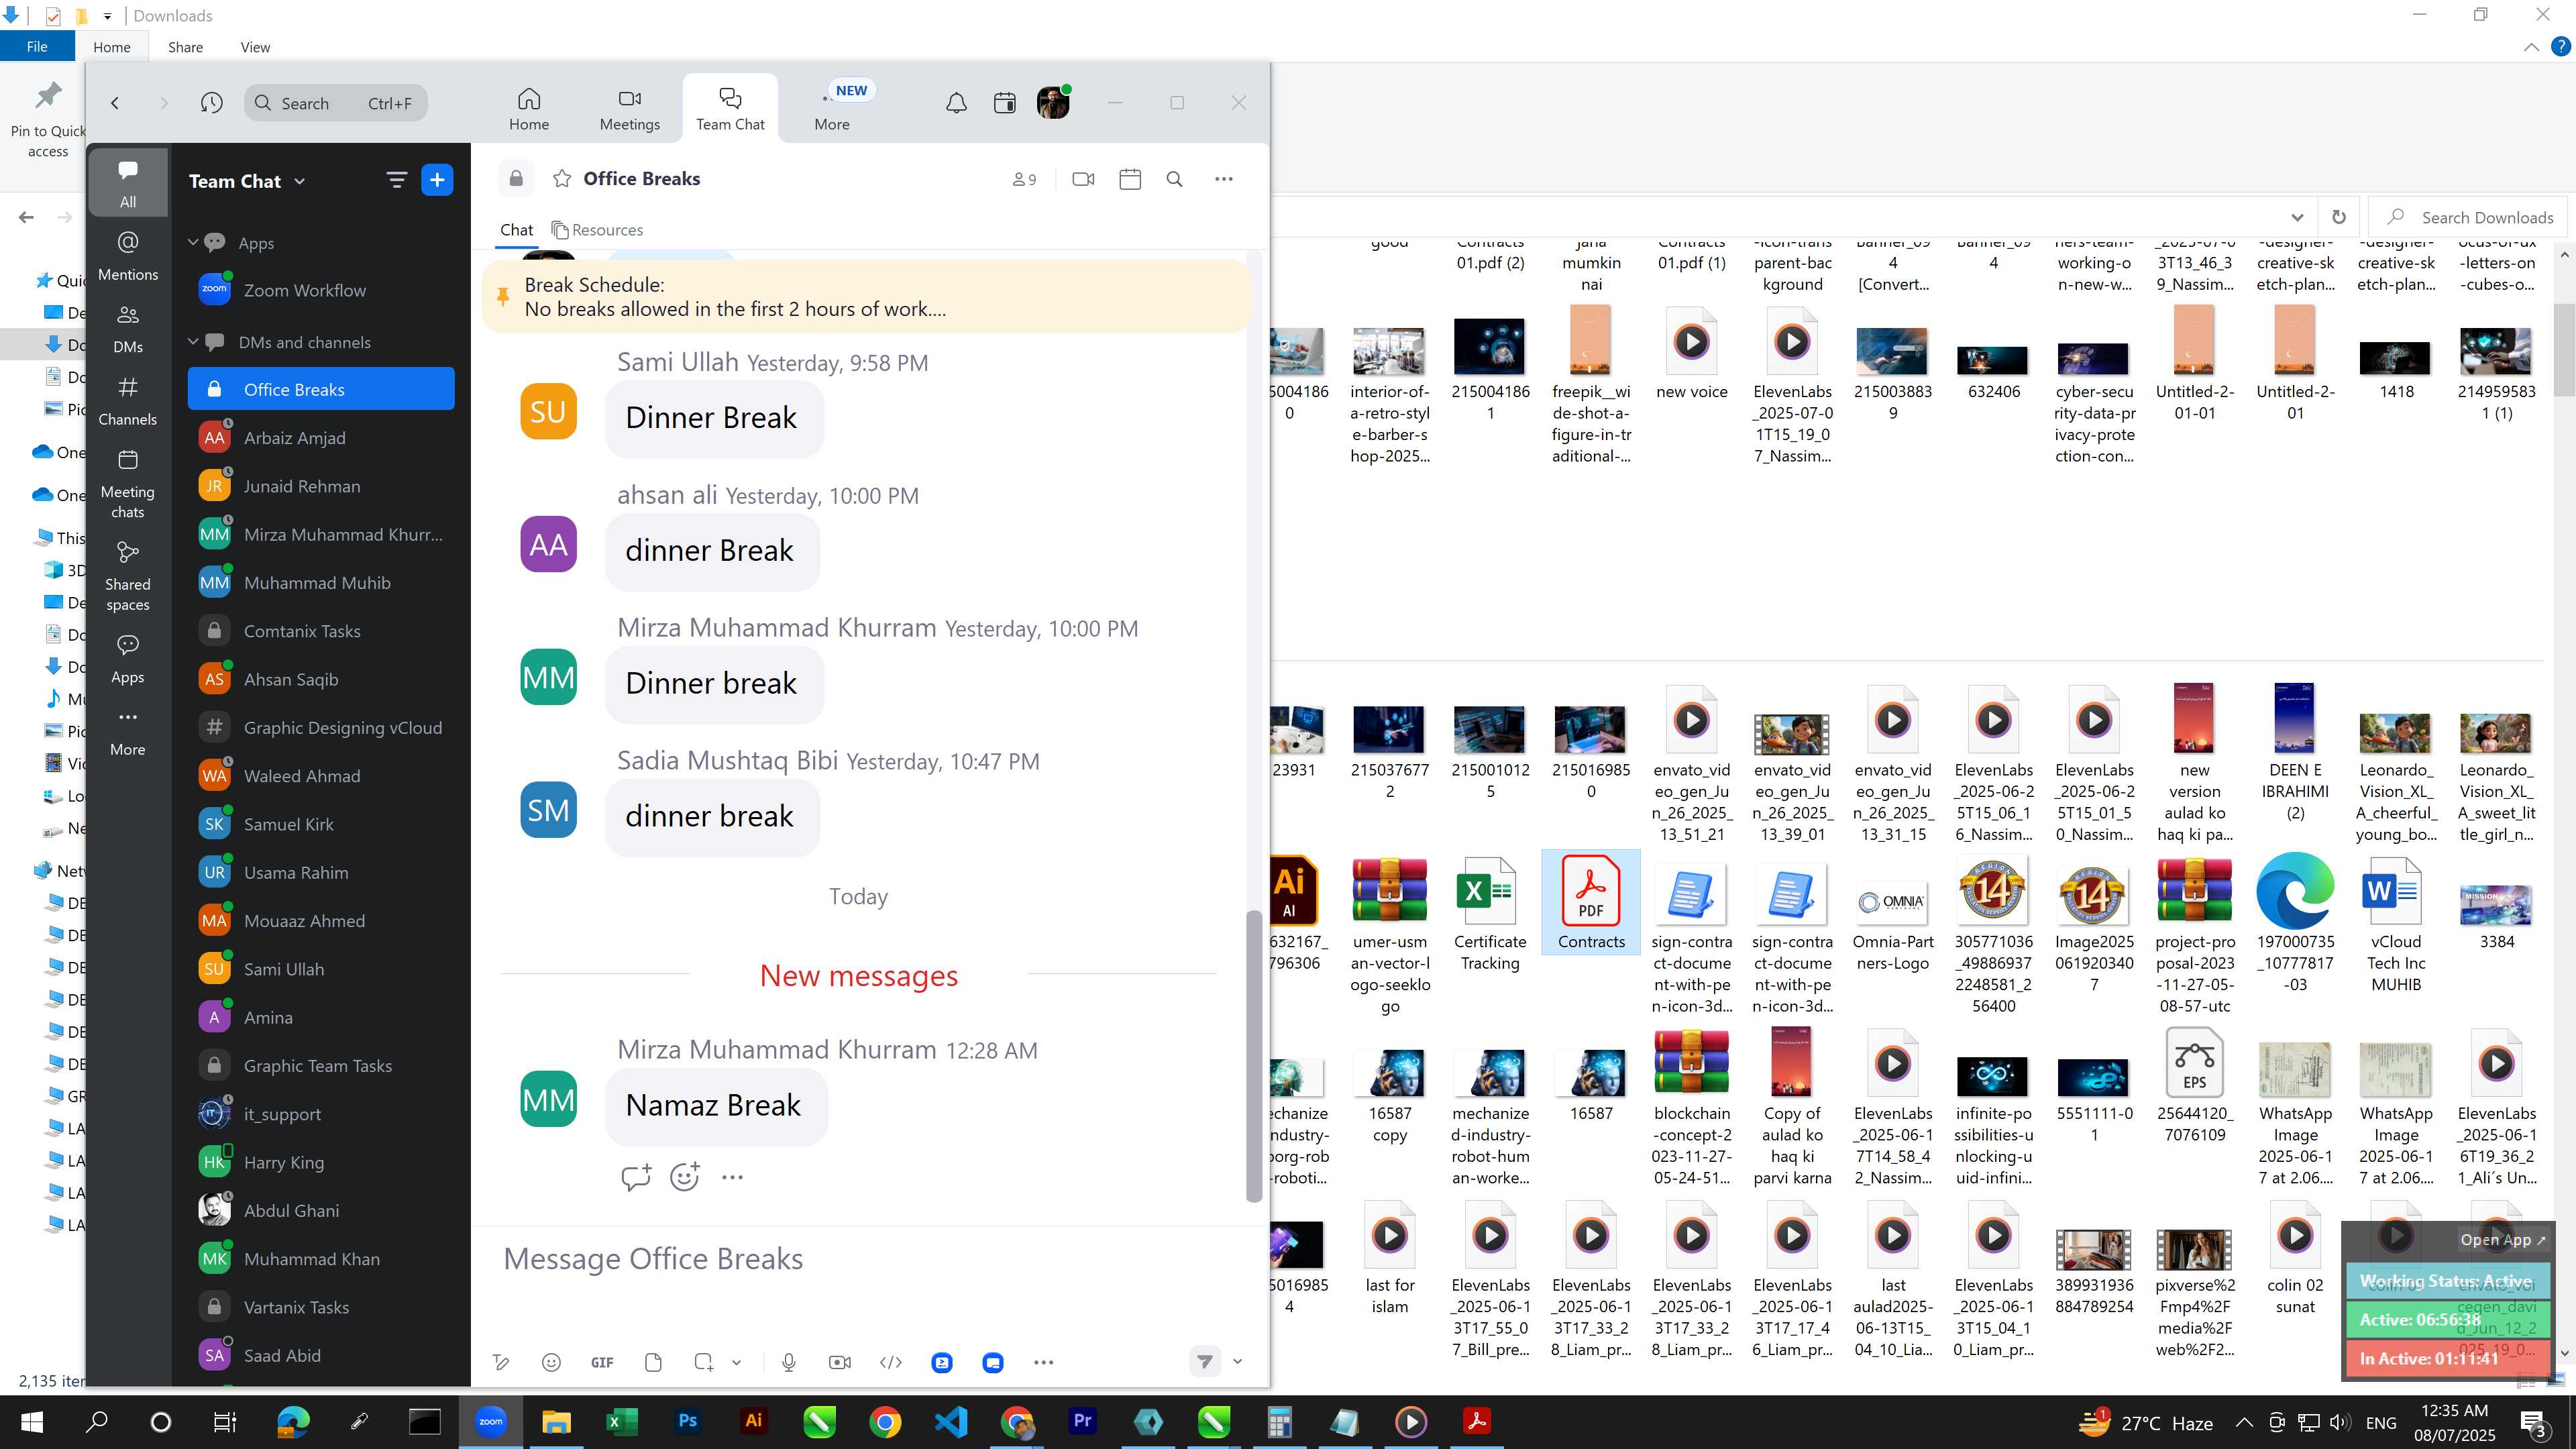
Task: Open the it_support chat
Action: tap(321, 1114)
